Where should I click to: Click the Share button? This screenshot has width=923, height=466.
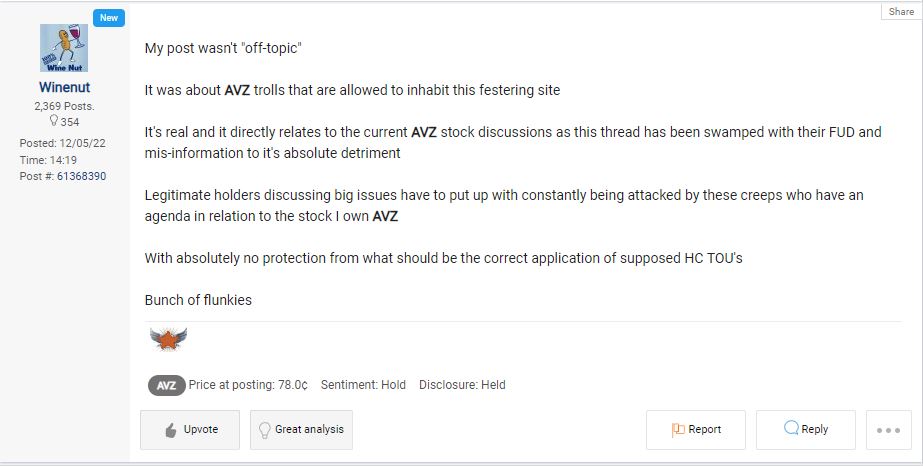(901, 11)
